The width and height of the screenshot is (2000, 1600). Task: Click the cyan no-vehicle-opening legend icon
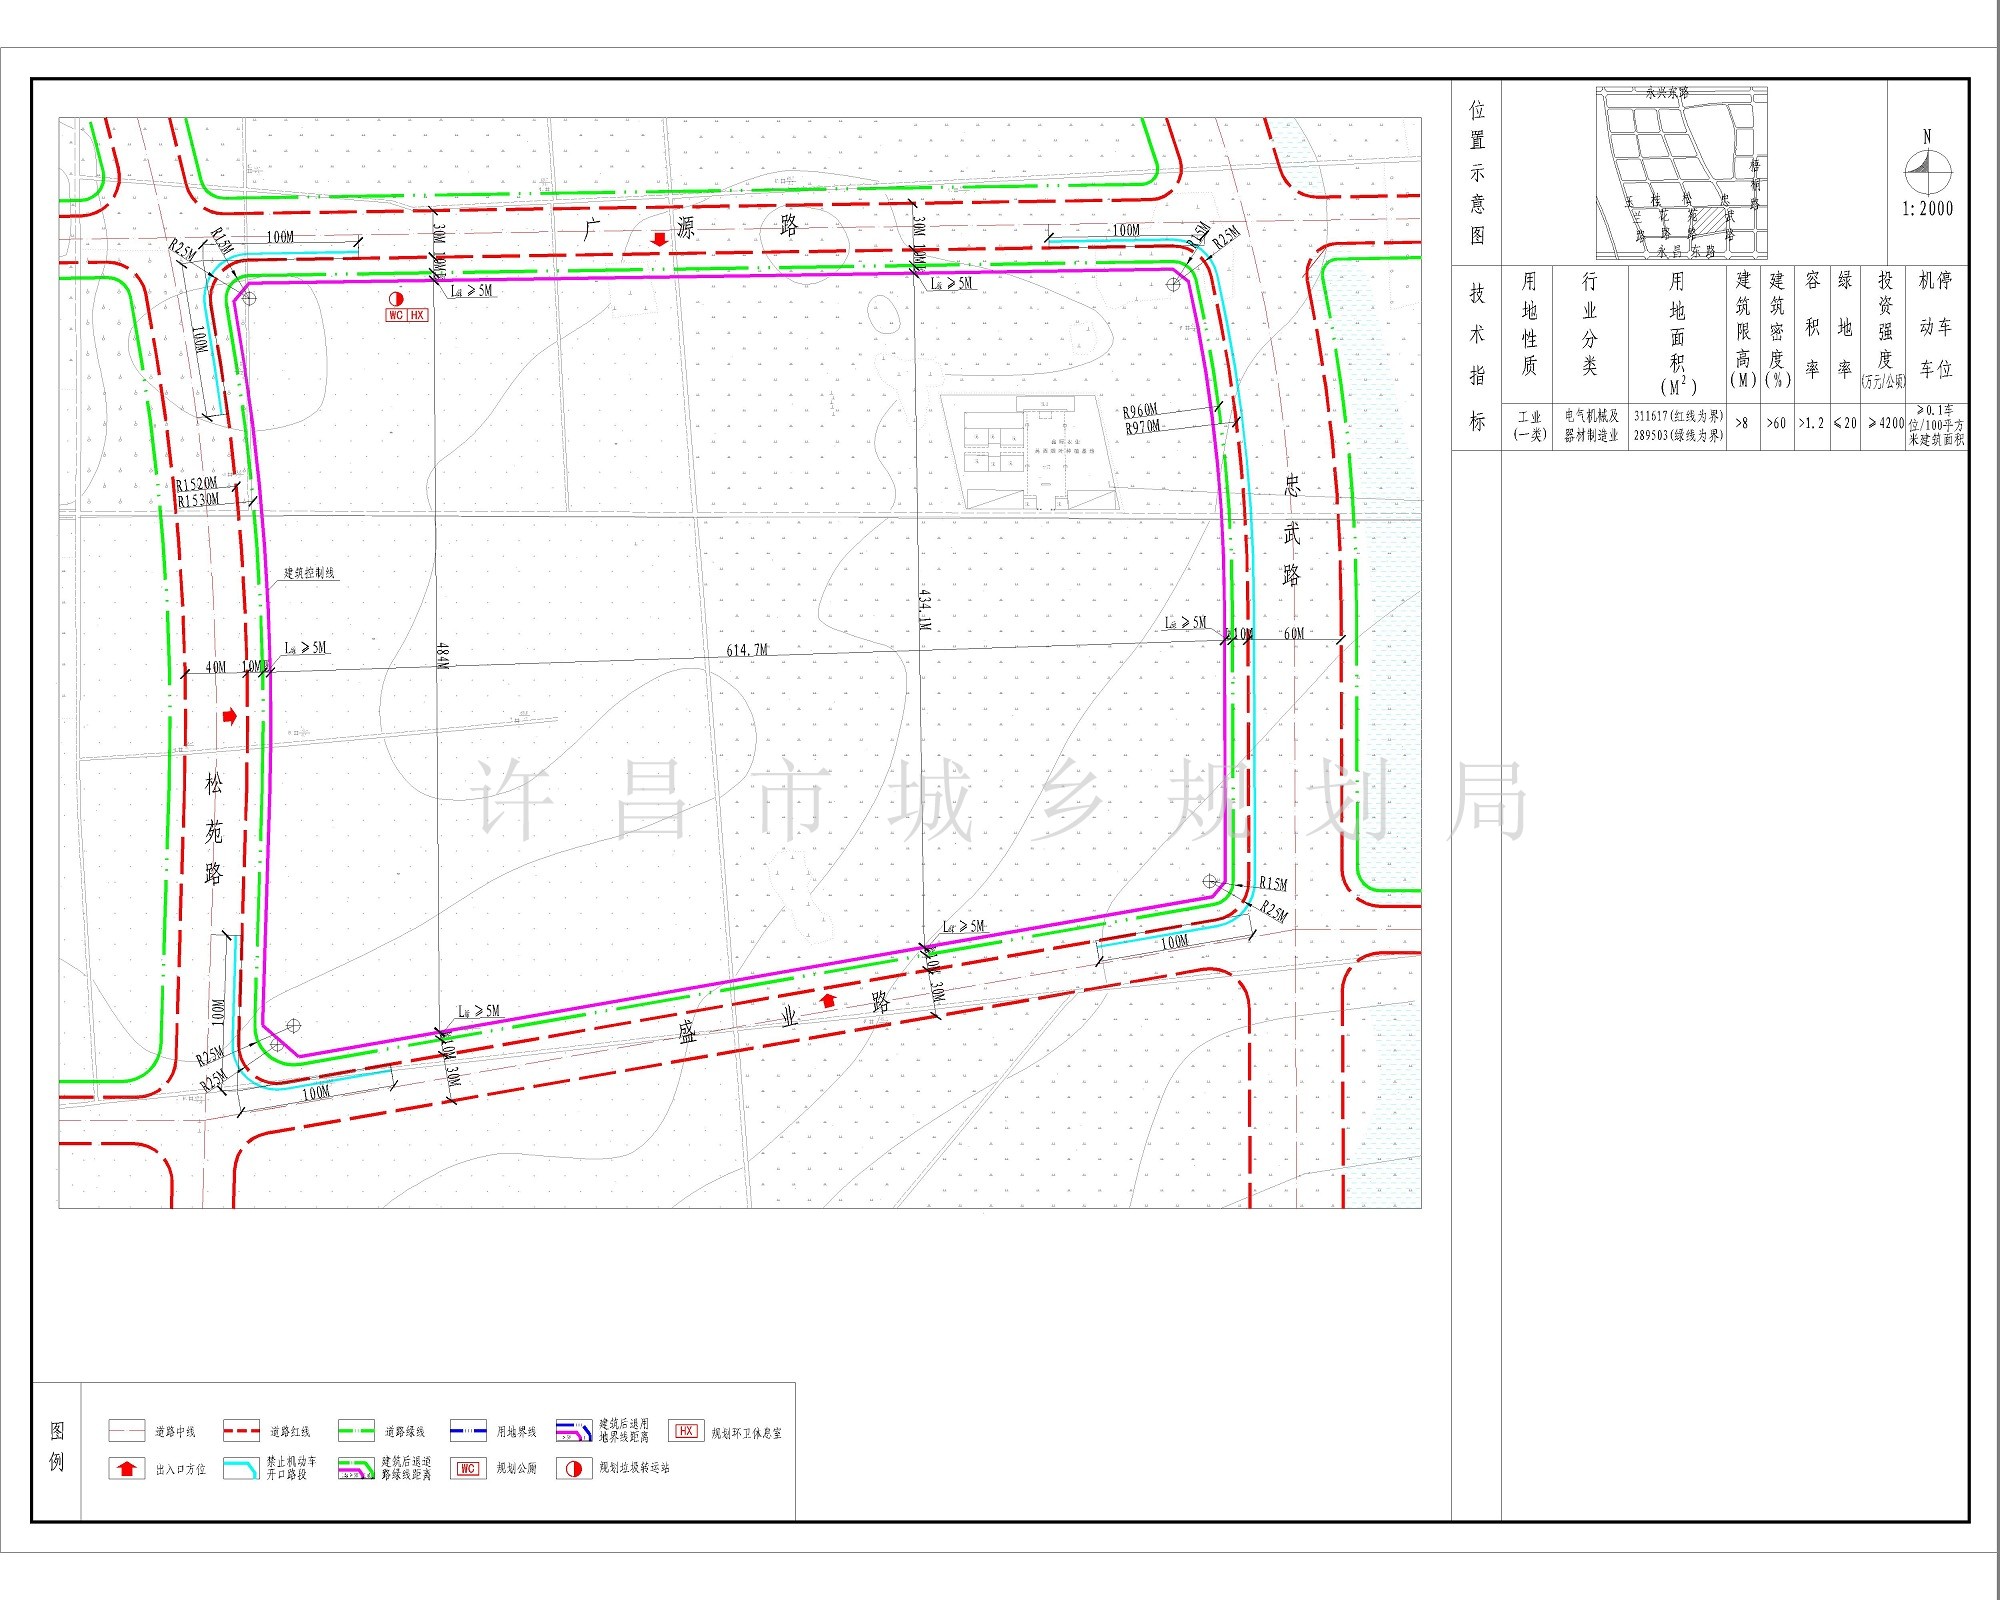(x=241, y=1469)
